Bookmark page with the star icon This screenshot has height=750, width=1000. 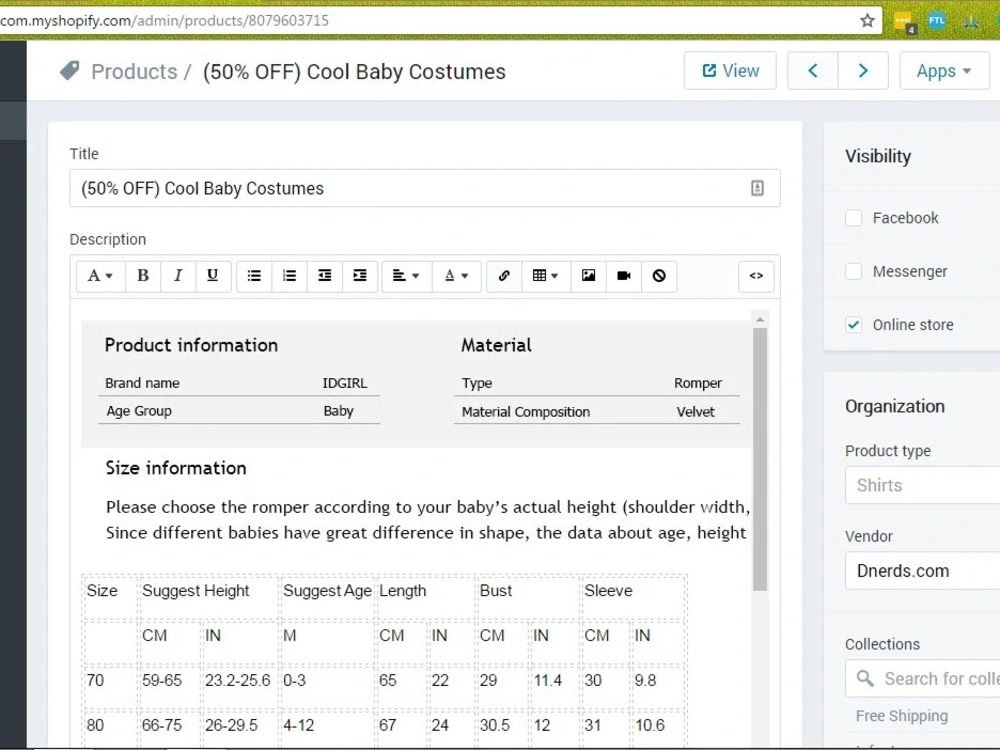(x=867, y=20)
